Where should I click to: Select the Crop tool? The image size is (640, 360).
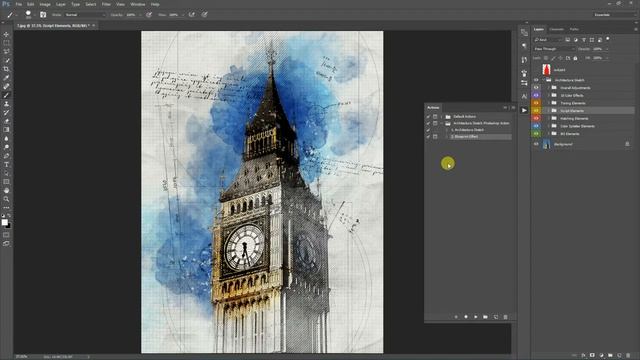pyautogui.click(x=6, y=69)
